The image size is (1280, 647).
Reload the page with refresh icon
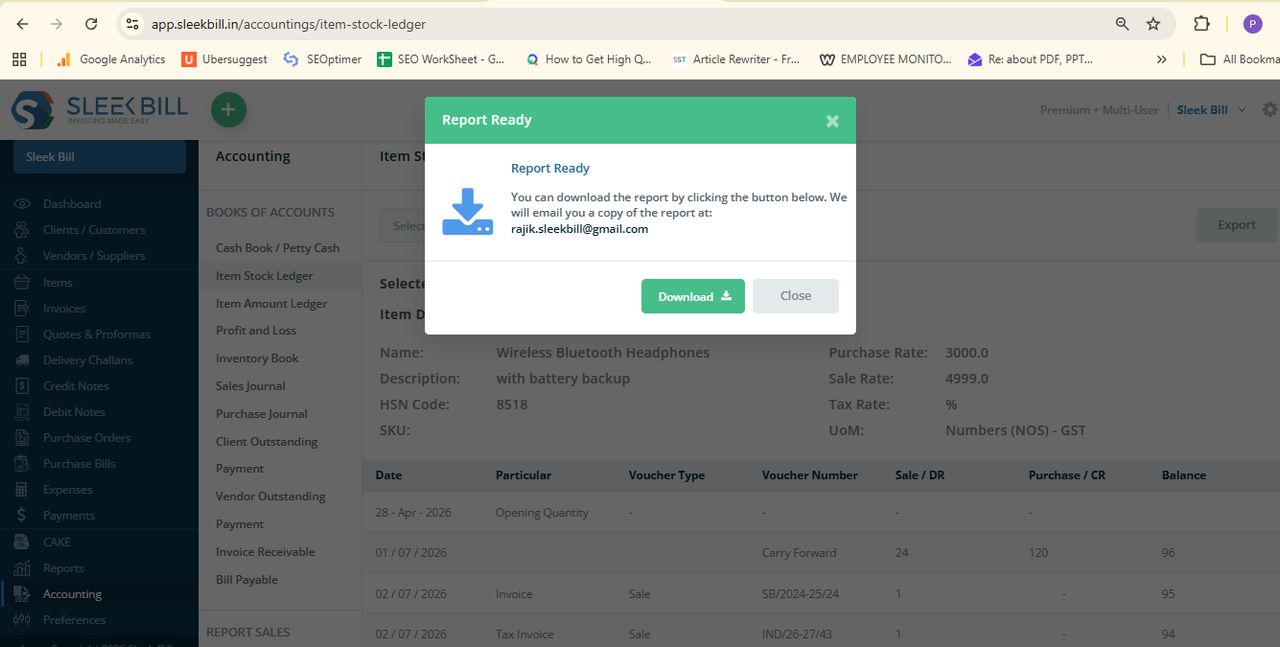[x=91, y=23]
